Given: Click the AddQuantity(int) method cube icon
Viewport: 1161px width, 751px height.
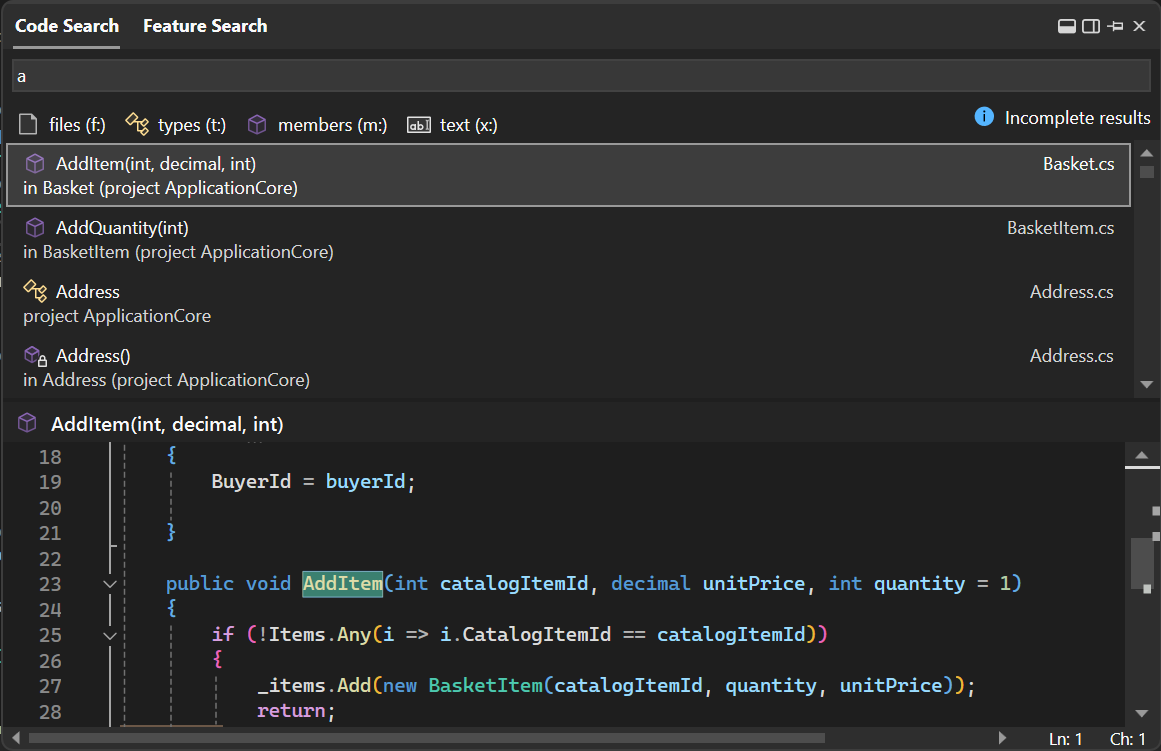Looking at the screenshot, I should [x=35, y=228].
